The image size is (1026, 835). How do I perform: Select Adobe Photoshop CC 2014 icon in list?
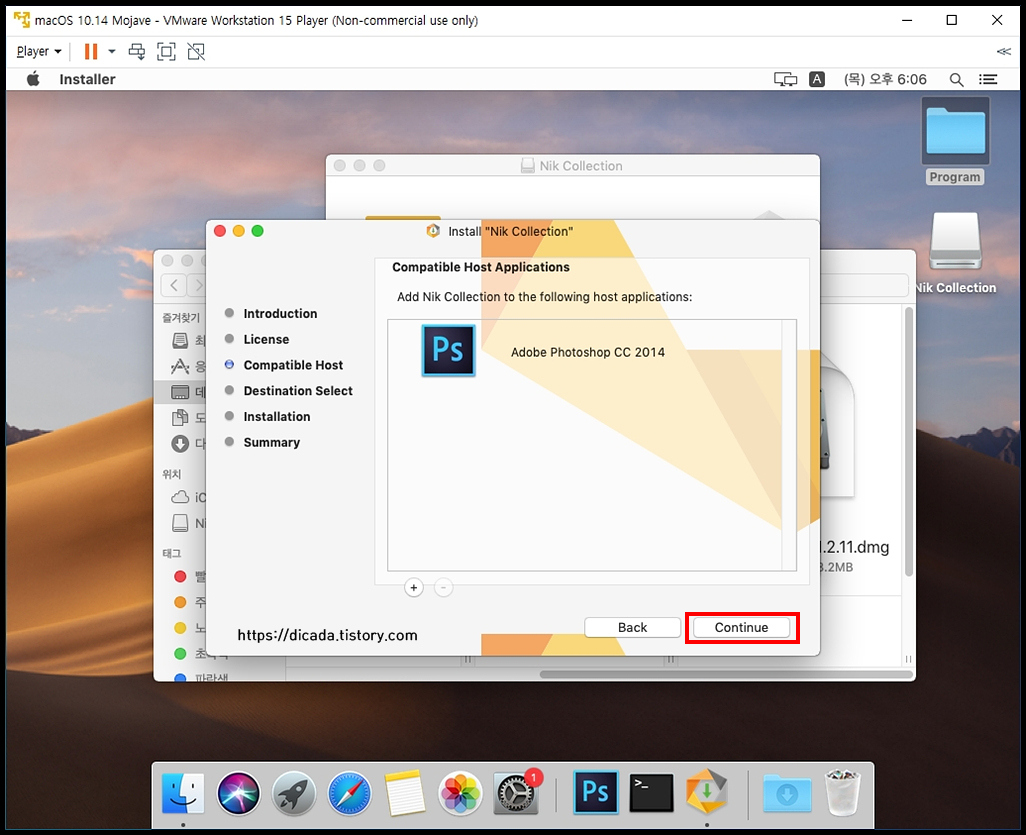448,350
